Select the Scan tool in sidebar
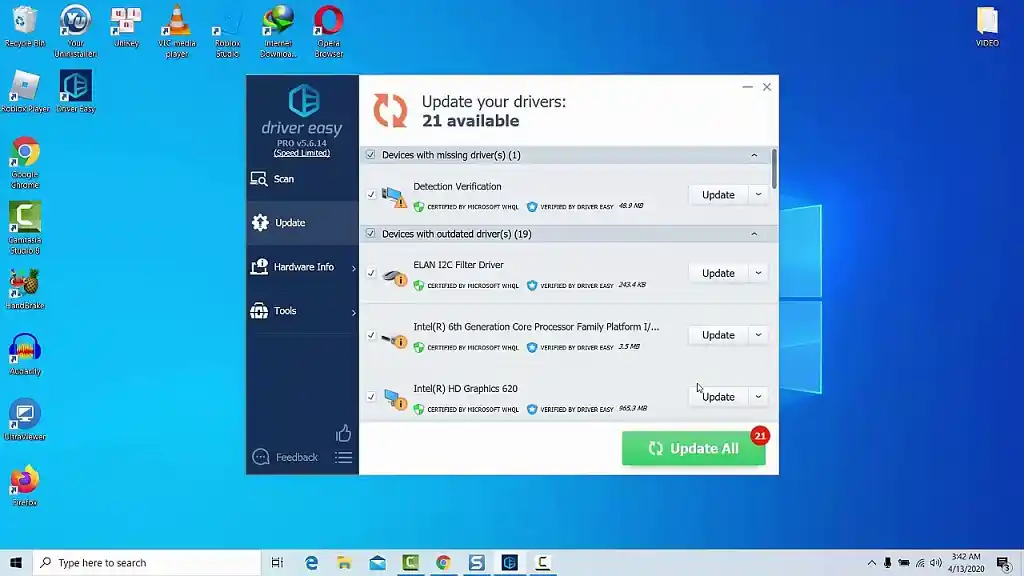1024x576 pixels. pyautogui.click(x=283, y=179)
